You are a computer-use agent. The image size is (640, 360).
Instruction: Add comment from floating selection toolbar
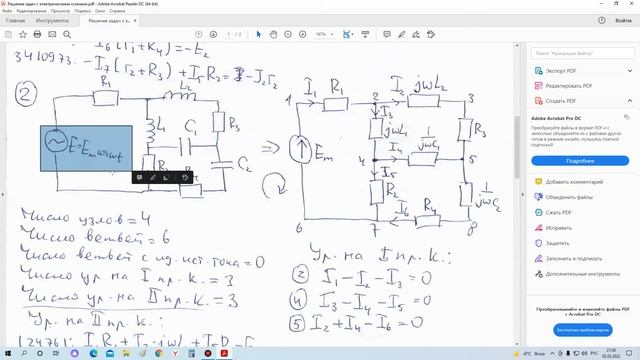[139, 178]
